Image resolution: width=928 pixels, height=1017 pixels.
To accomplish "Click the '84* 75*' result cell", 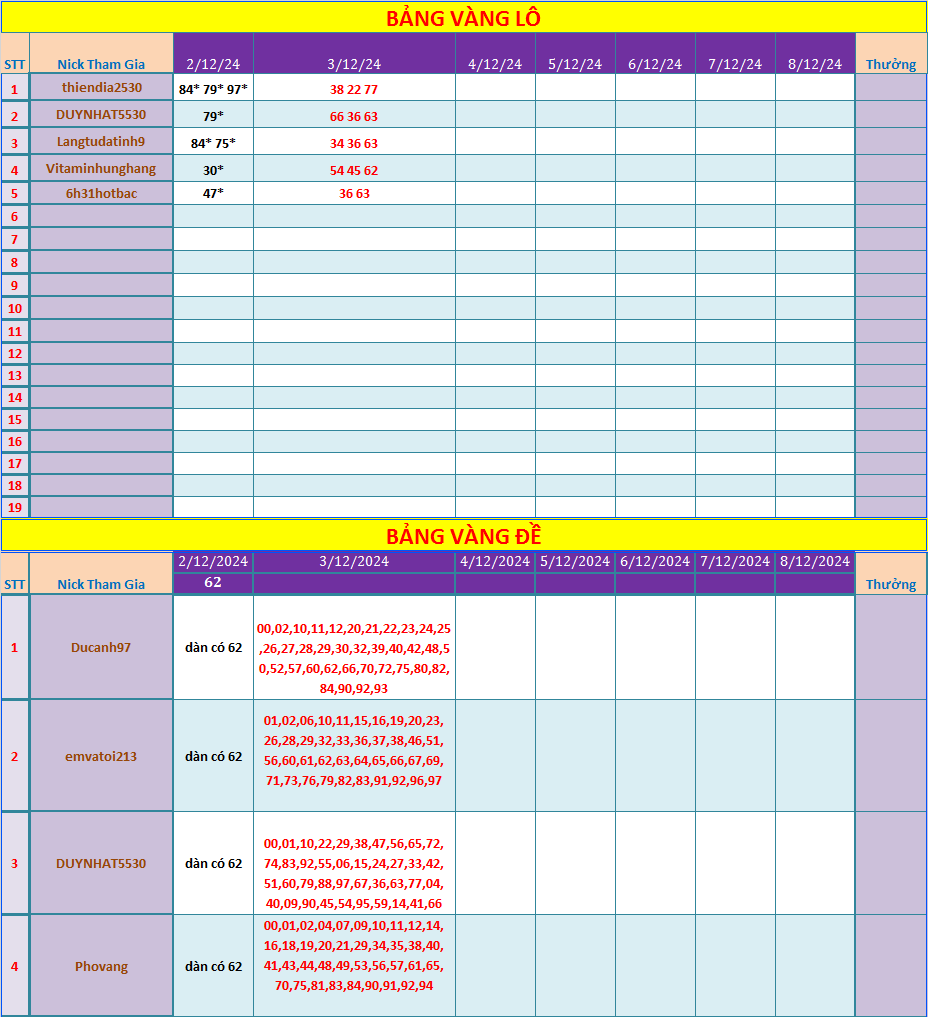I will (213, 143).
